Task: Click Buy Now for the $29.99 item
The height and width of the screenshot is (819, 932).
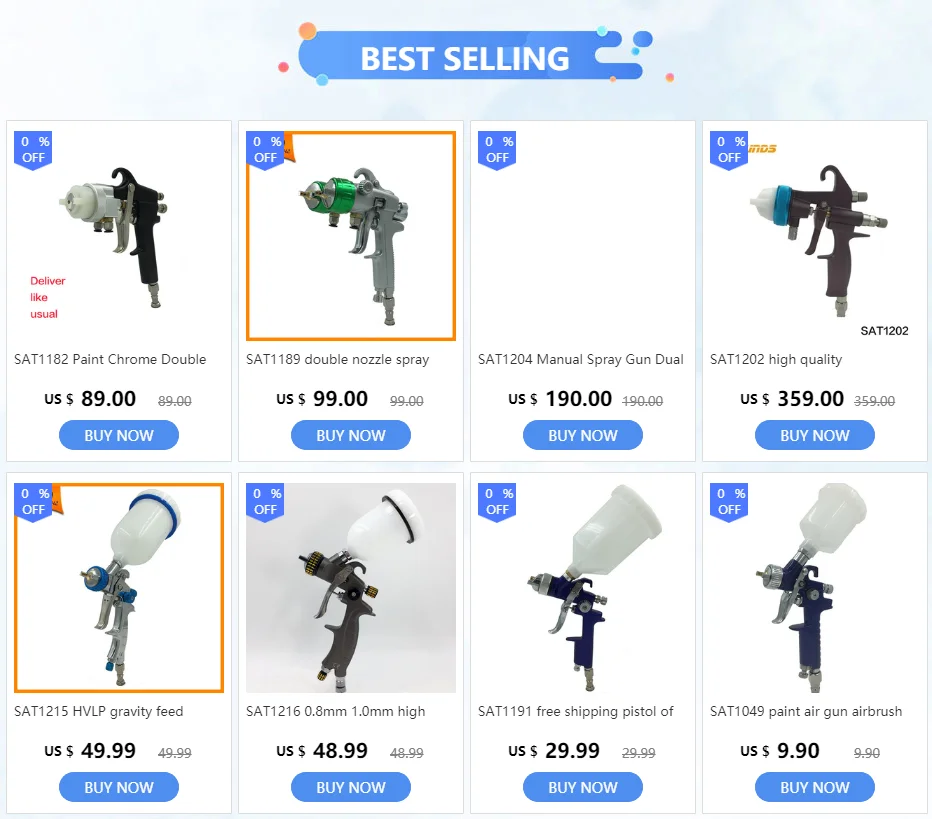Action: [583, 787]
